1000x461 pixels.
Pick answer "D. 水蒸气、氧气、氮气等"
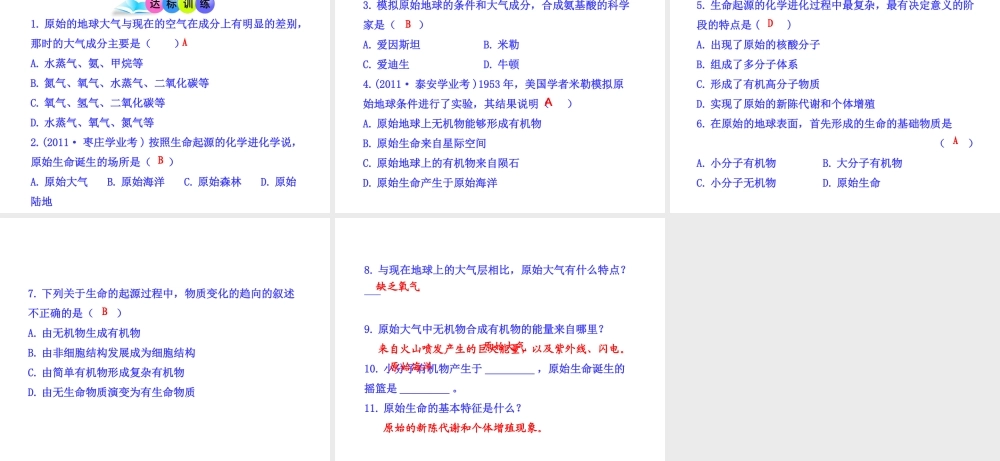(92, 123)
